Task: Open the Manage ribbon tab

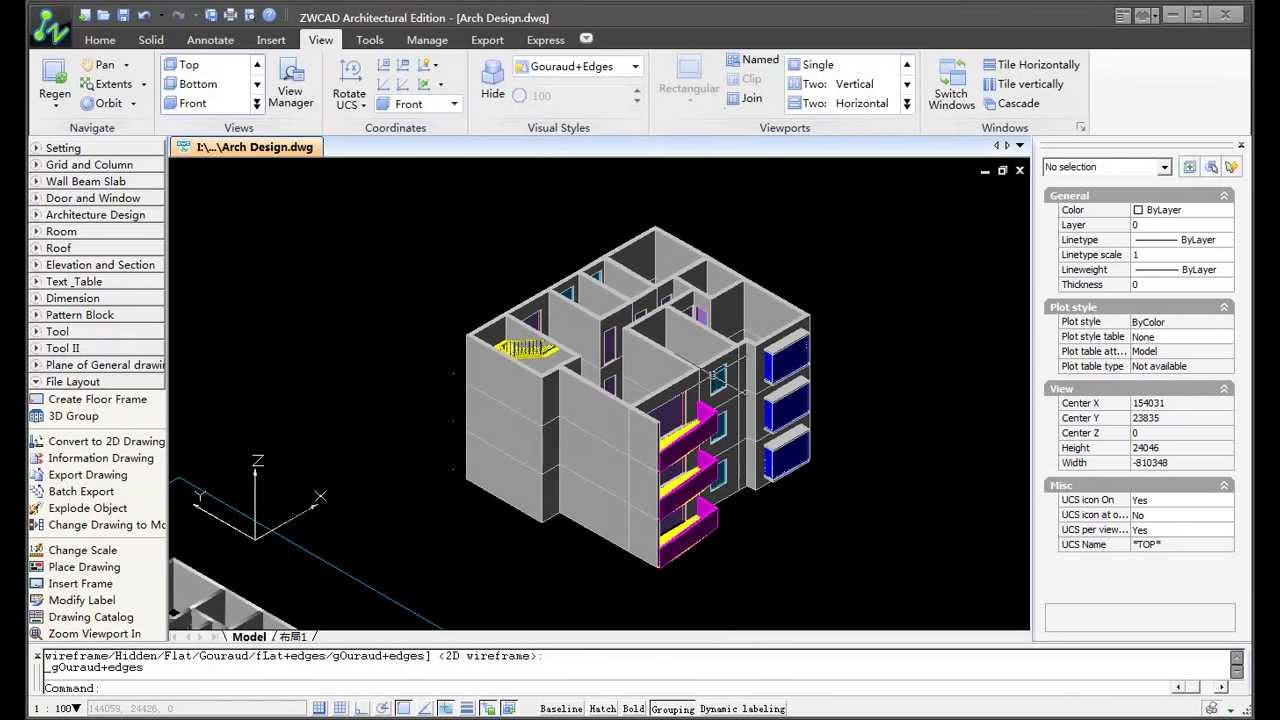Action: click(427, 40)
